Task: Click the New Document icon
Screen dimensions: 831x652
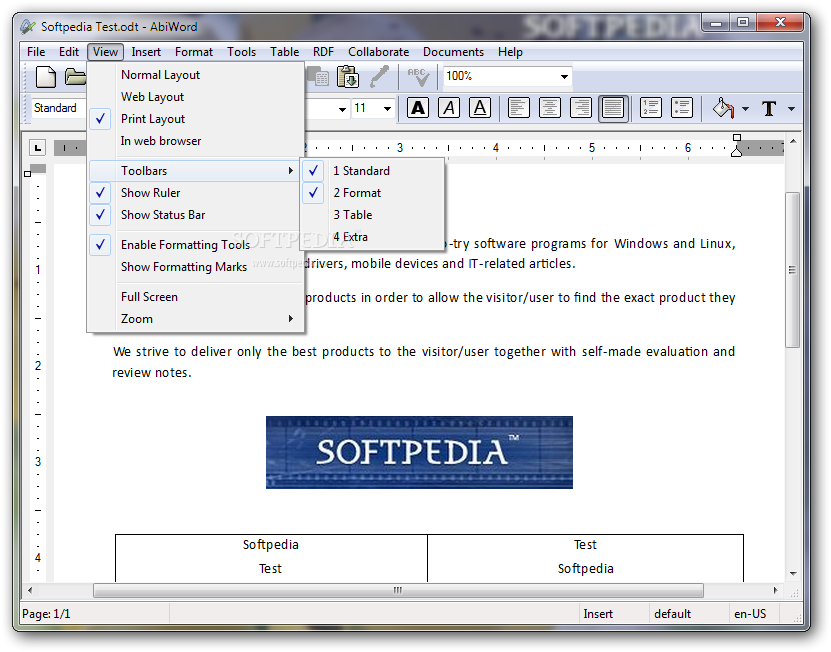Action: click(x=46, y=77)
